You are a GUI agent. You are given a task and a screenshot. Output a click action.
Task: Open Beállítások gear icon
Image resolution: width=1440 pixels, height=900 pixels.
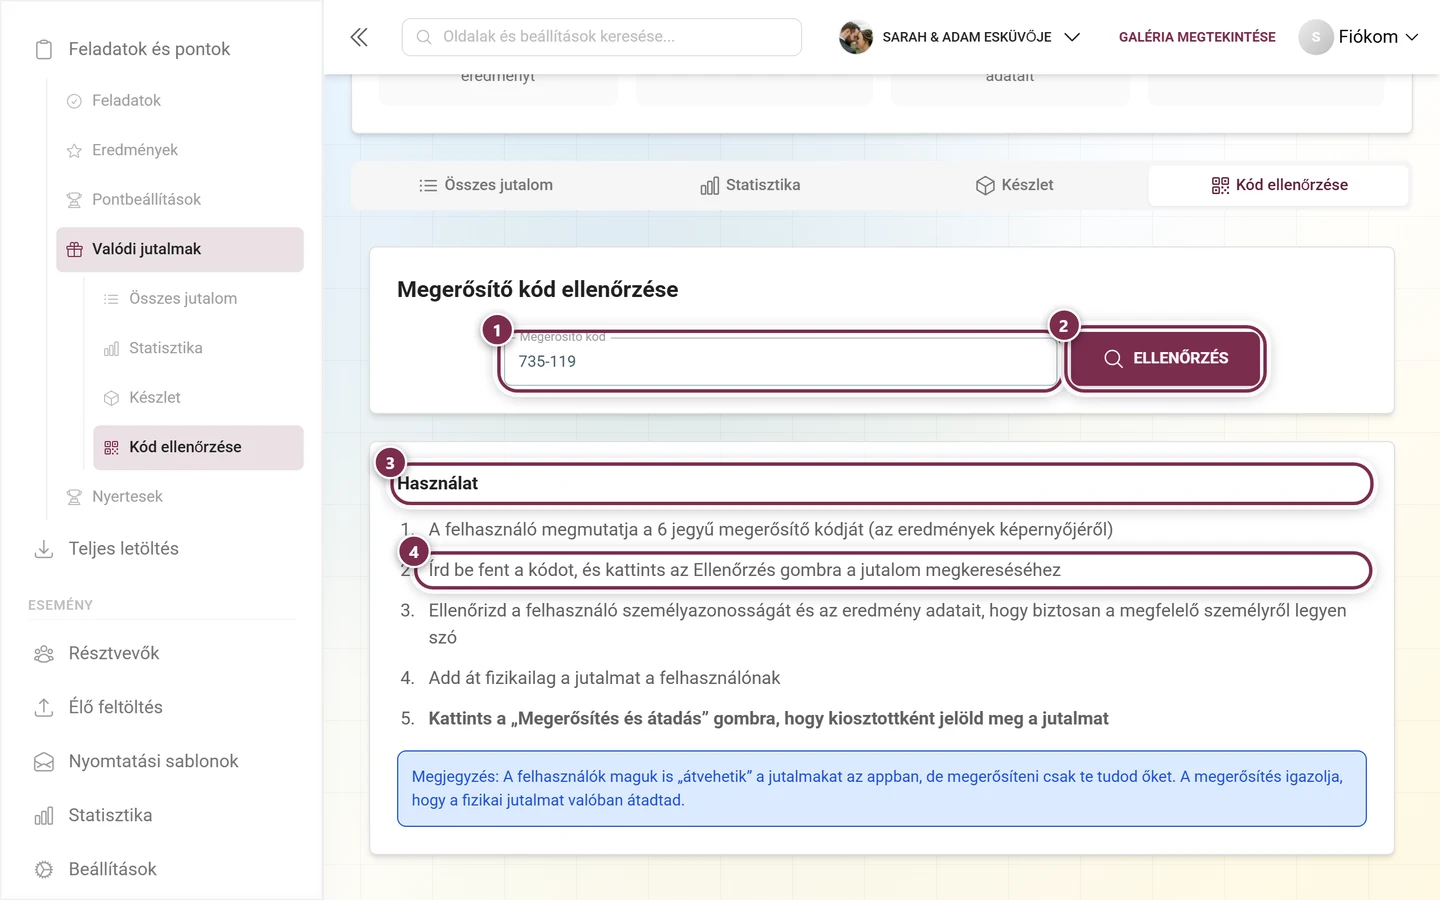(44, 870)
